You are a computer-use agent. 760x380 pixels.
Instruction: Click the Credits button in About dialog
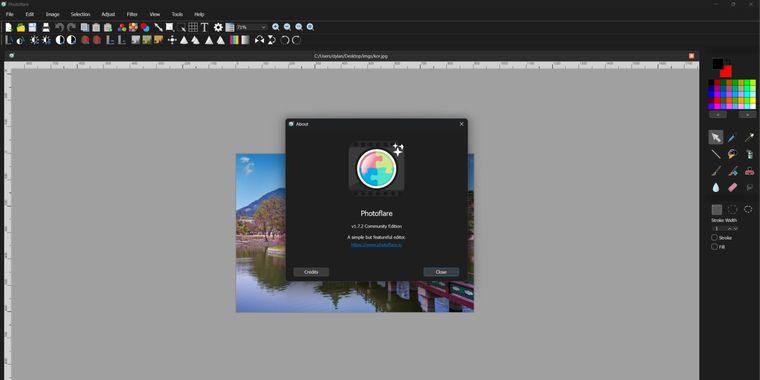(x=311, y=272)
